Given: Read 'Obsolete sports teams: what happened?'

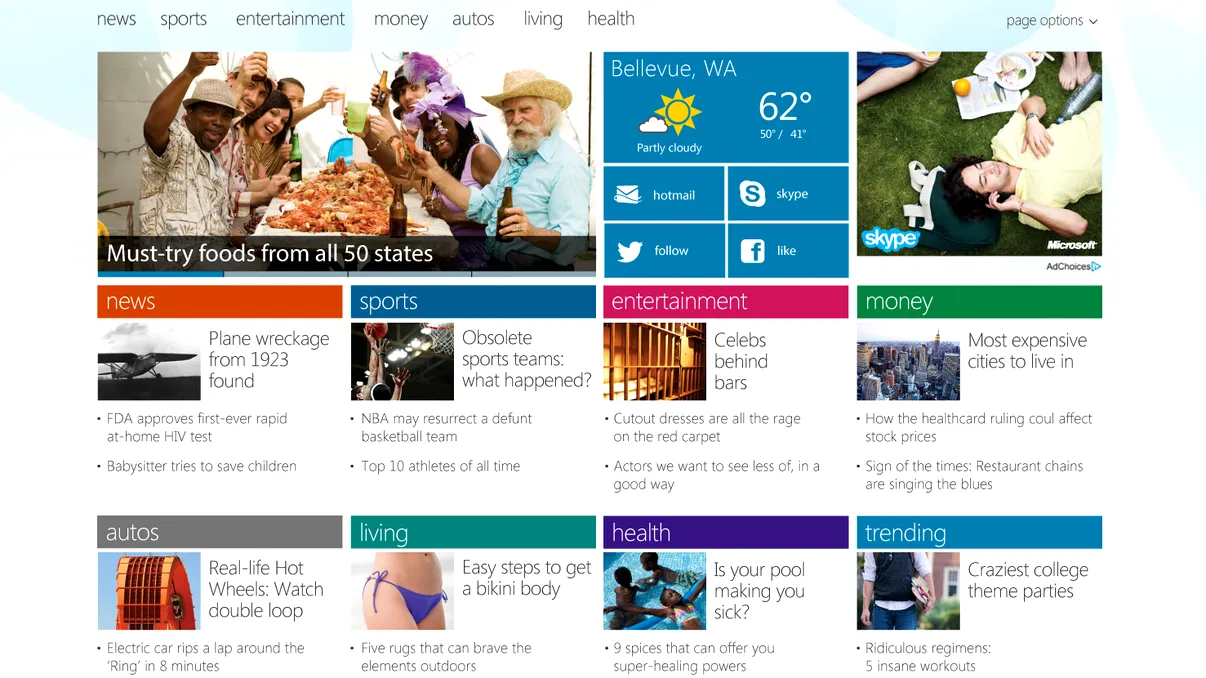Looking at the screenshot, I should (527, 359).
